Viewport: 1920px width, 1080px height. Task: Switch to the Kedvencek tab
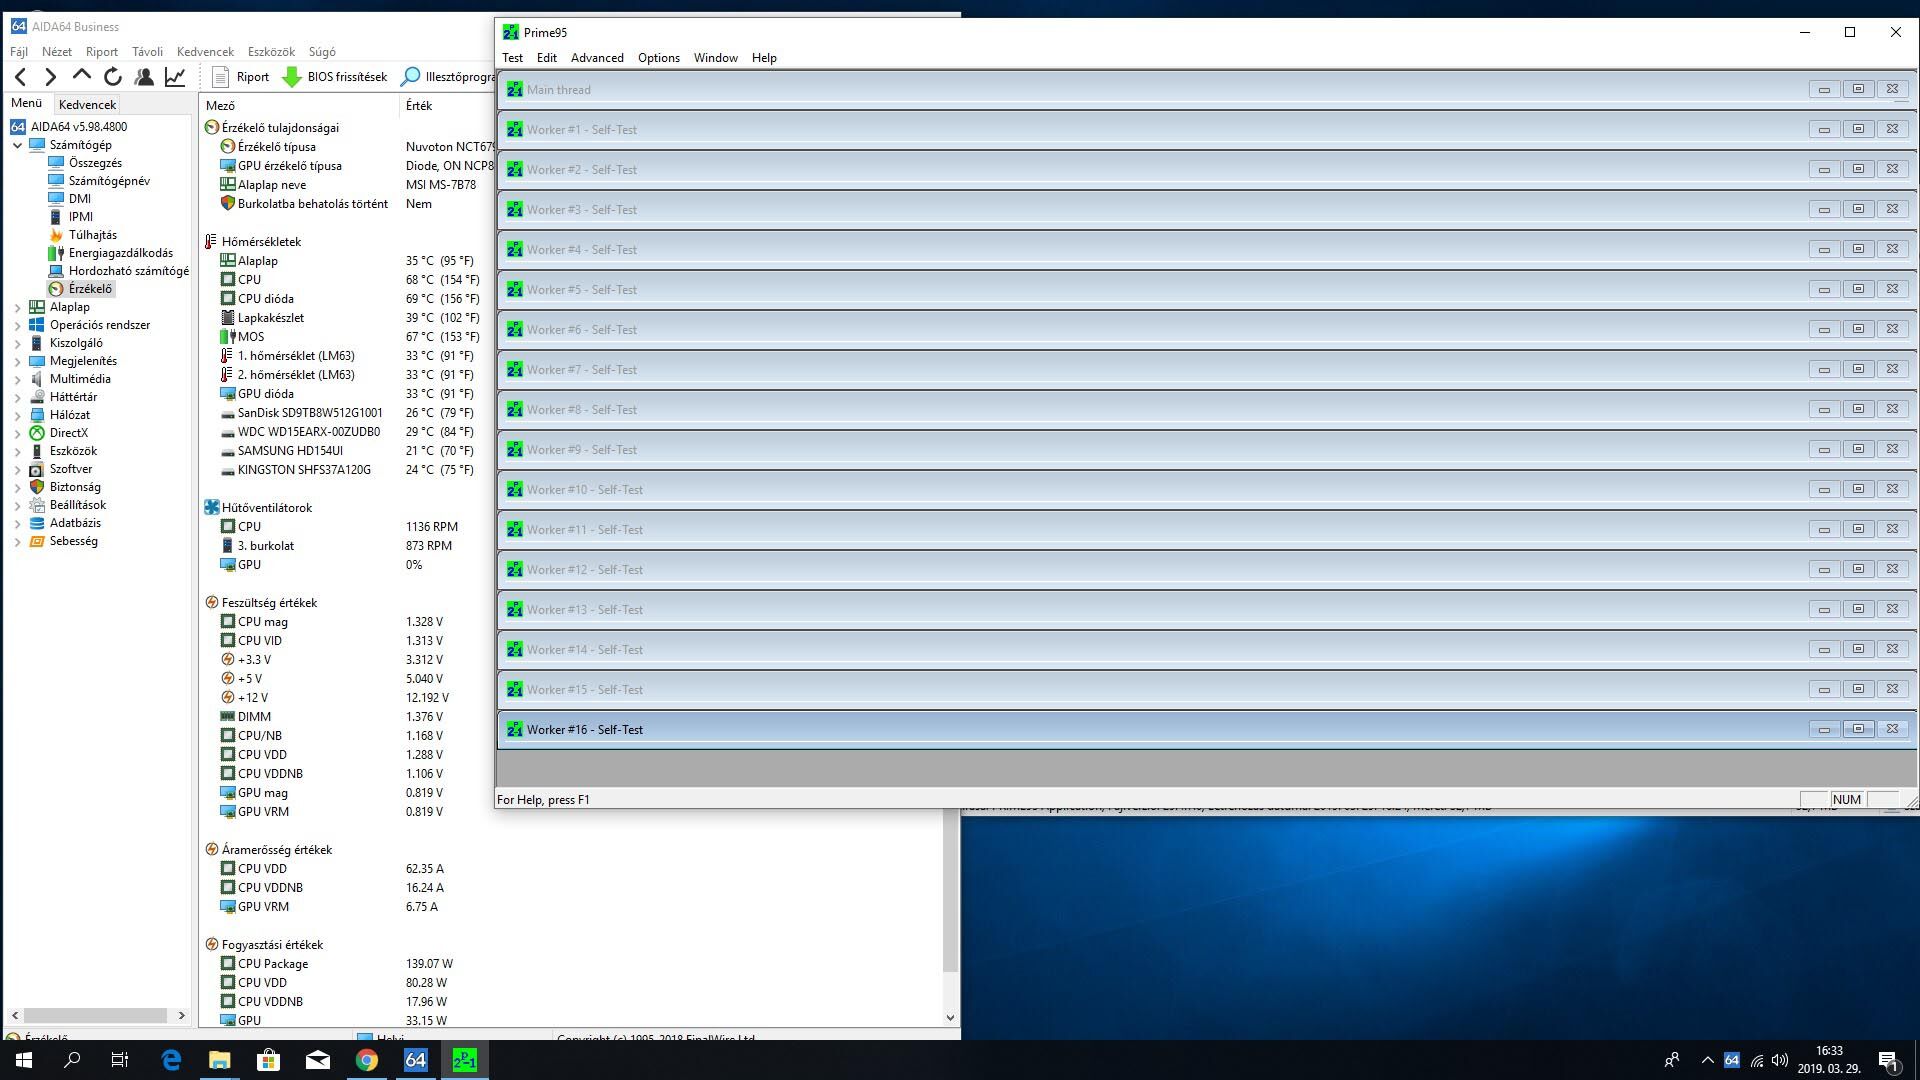coord(87,104)
